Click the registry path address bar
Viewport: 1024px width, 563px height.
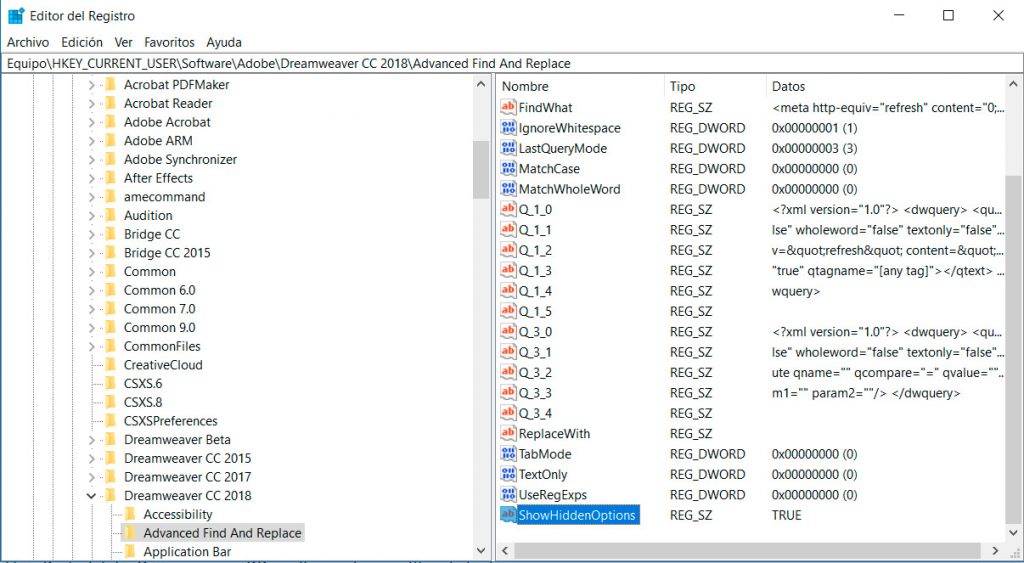coord(511,63)
